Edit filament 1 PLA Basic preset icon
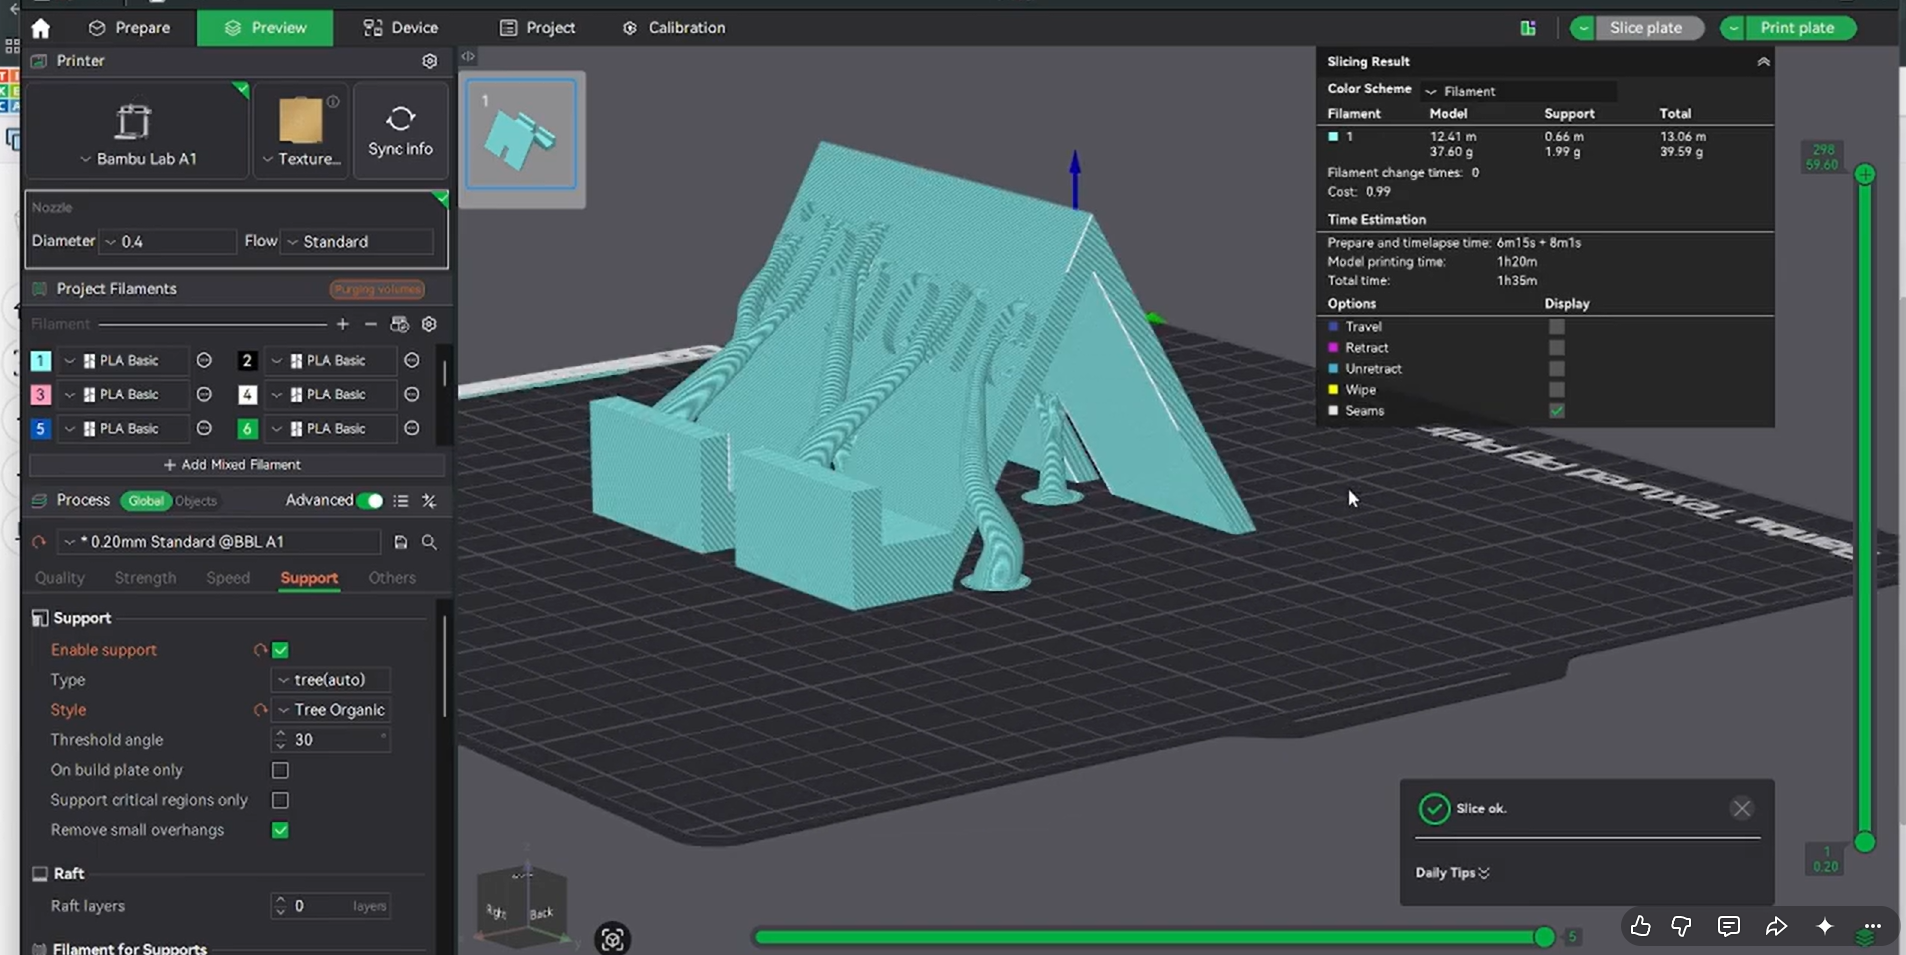The height and width of the screenshot is (955, 1906). (204, 360)
